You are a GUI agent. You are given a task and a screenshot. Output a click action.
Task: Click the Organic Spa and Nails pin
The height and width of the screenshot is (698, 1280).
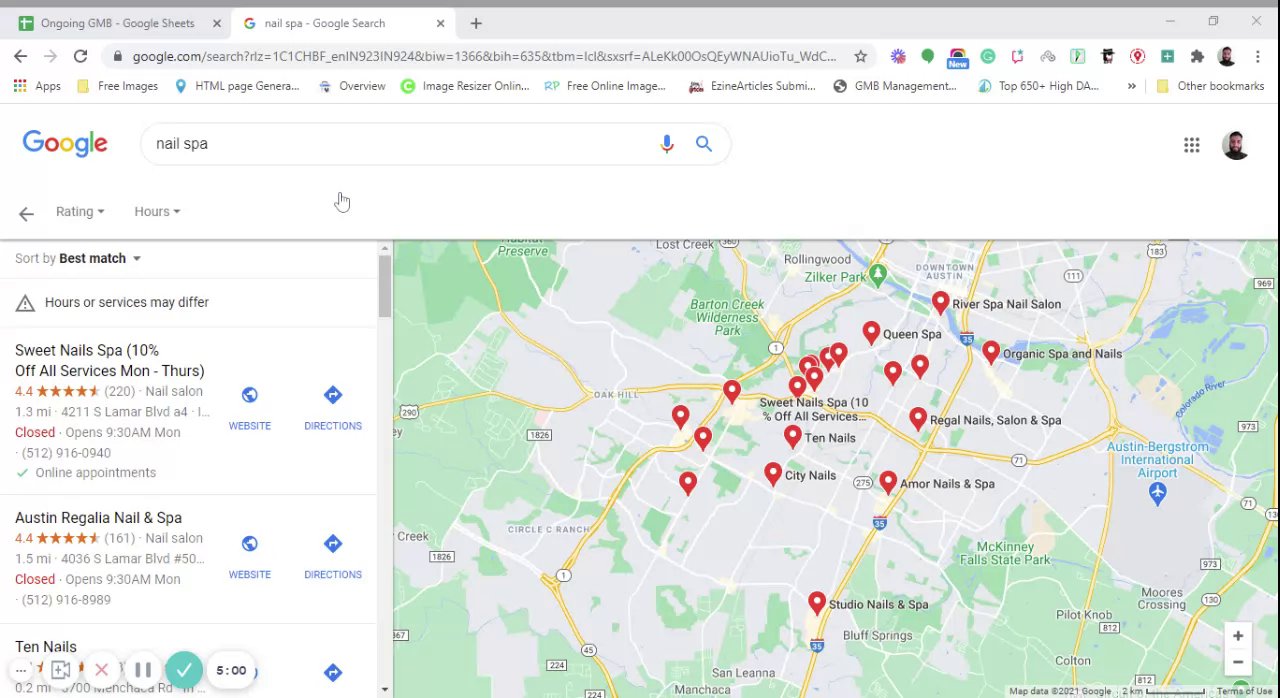click(990, 351)
